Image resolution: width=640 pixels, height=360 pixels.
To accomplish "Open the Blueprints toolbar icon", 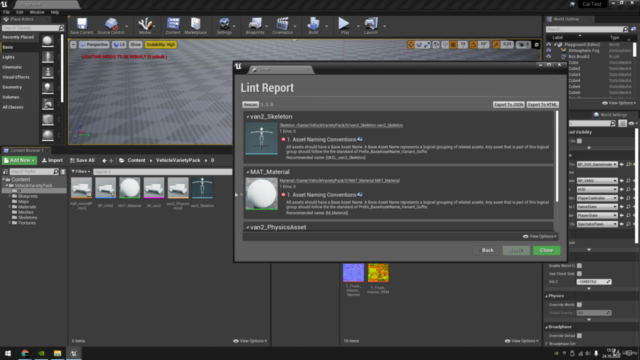I will pos(255,26).
